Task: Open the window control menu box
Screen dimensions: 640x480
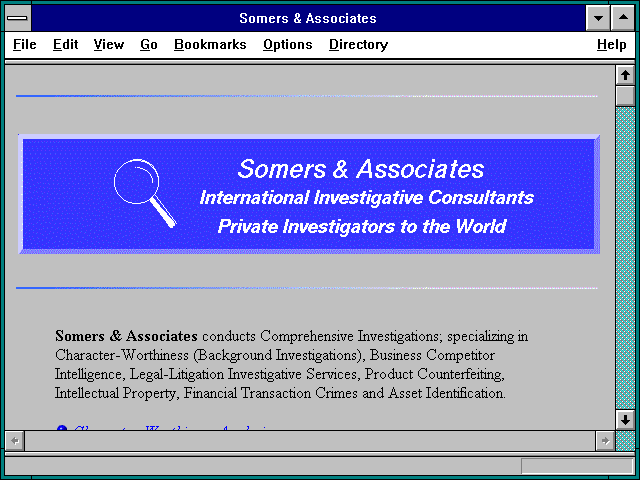Action: pyautogui.click(x=18, y=18)
